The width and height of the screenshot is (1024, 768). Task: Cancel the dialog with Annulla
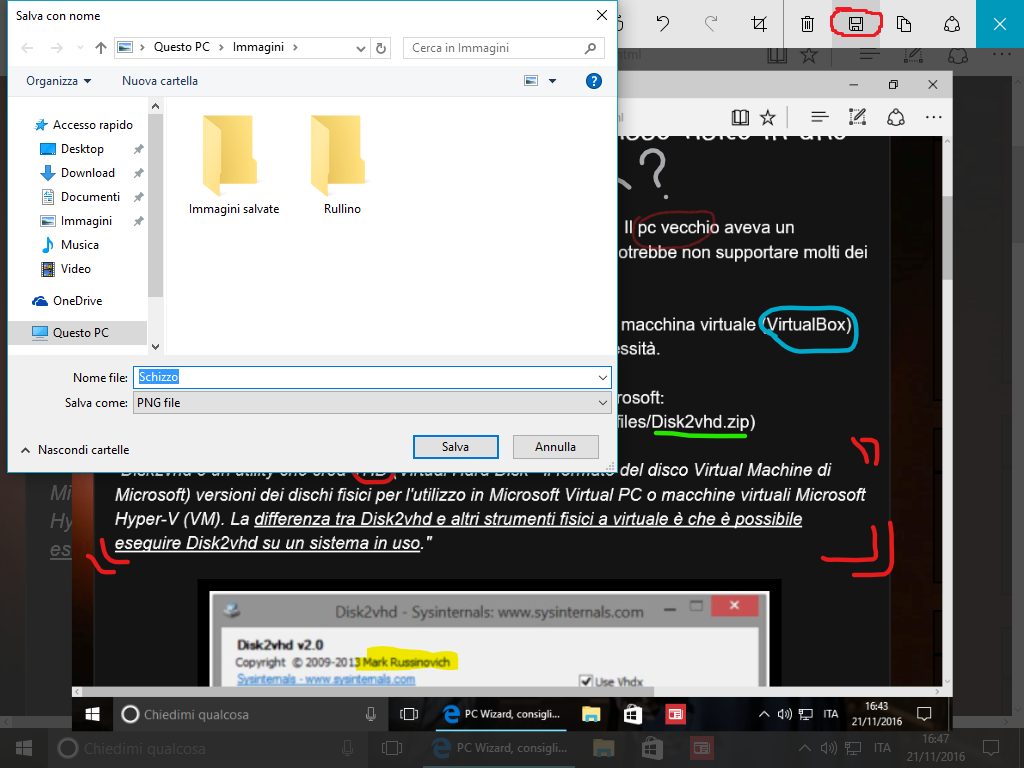tap(555, 446)
